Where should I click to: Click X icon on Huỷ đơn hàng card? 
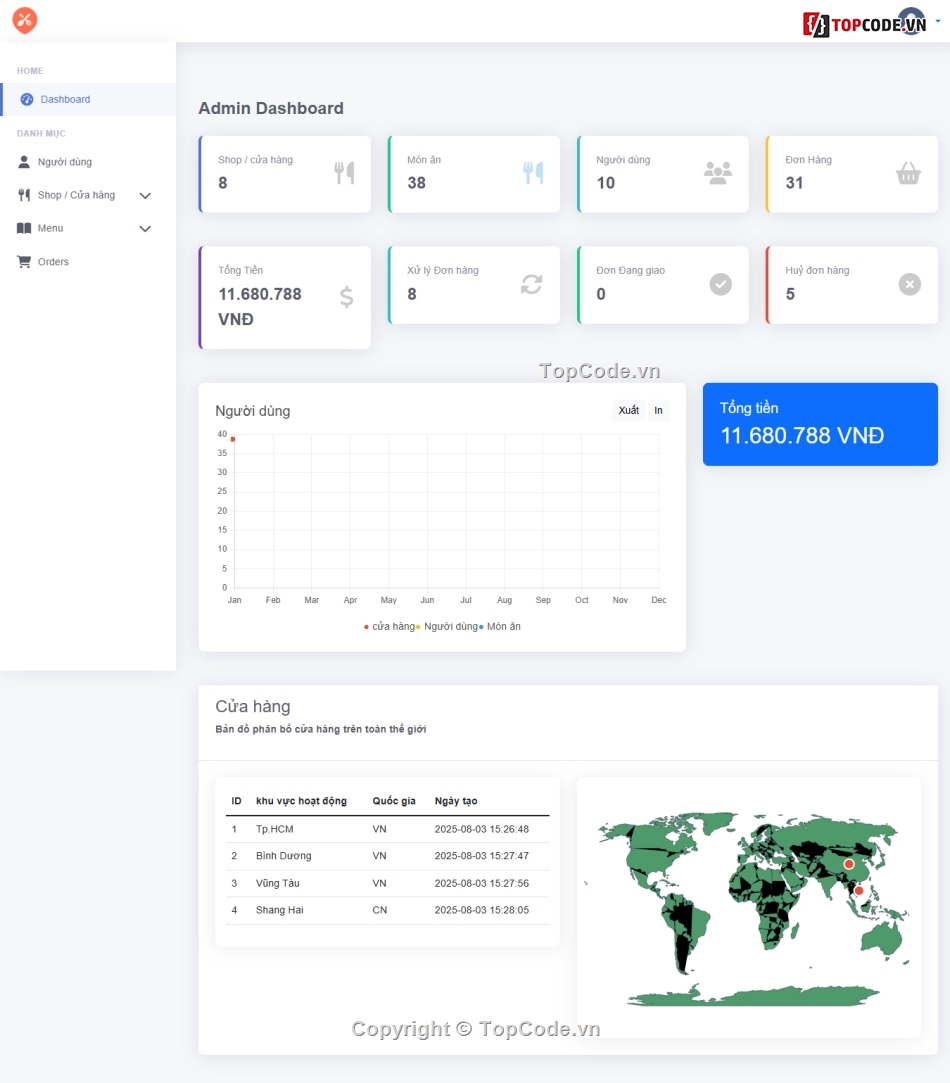(909, 284)
